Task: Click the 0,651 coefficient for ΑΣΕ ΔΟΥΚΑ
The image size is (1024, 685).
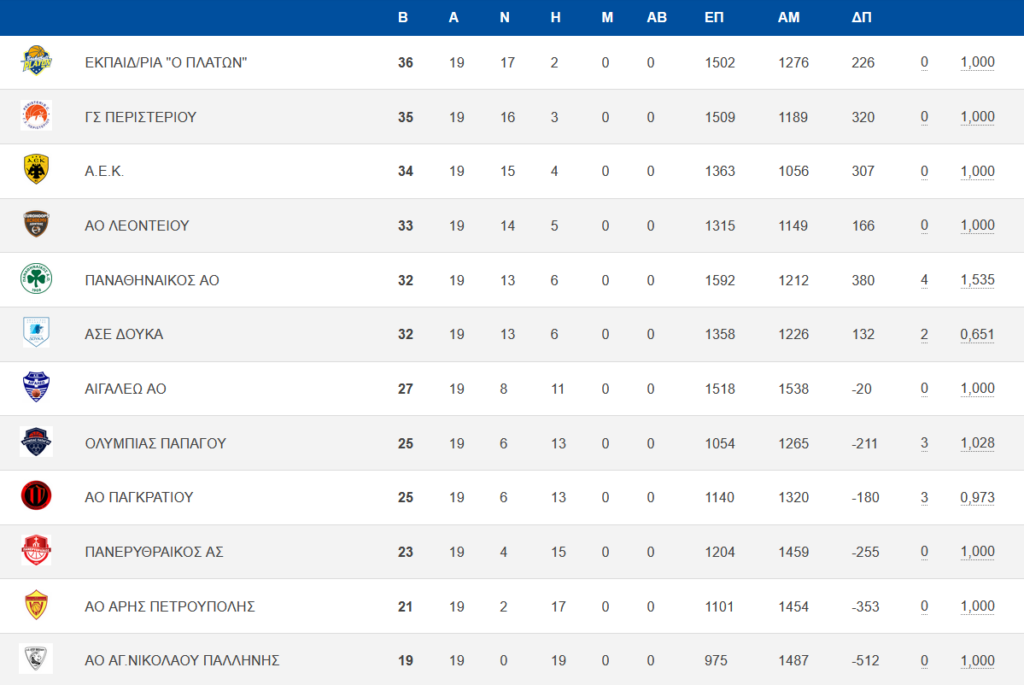Action: pyautogui.click(x=978, y=334)
